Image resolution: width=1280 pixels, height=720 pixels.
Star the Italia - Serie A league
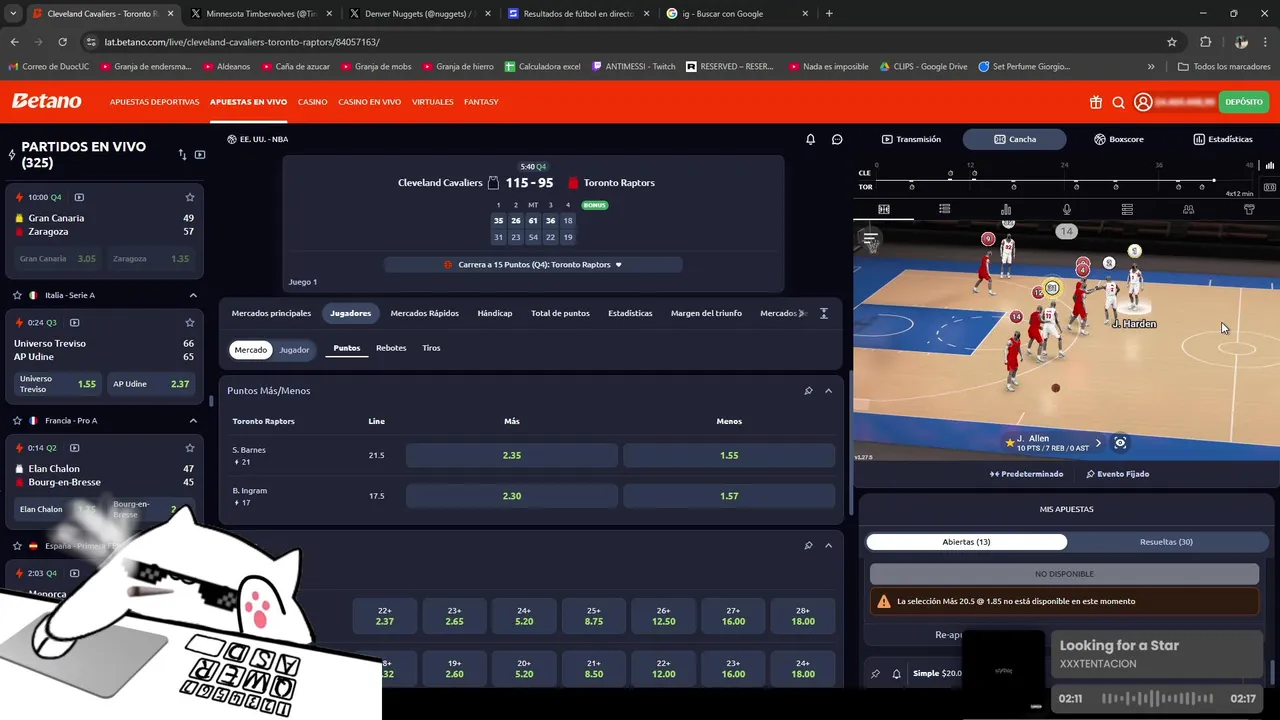pyautogui.click(x=17, y=295)
